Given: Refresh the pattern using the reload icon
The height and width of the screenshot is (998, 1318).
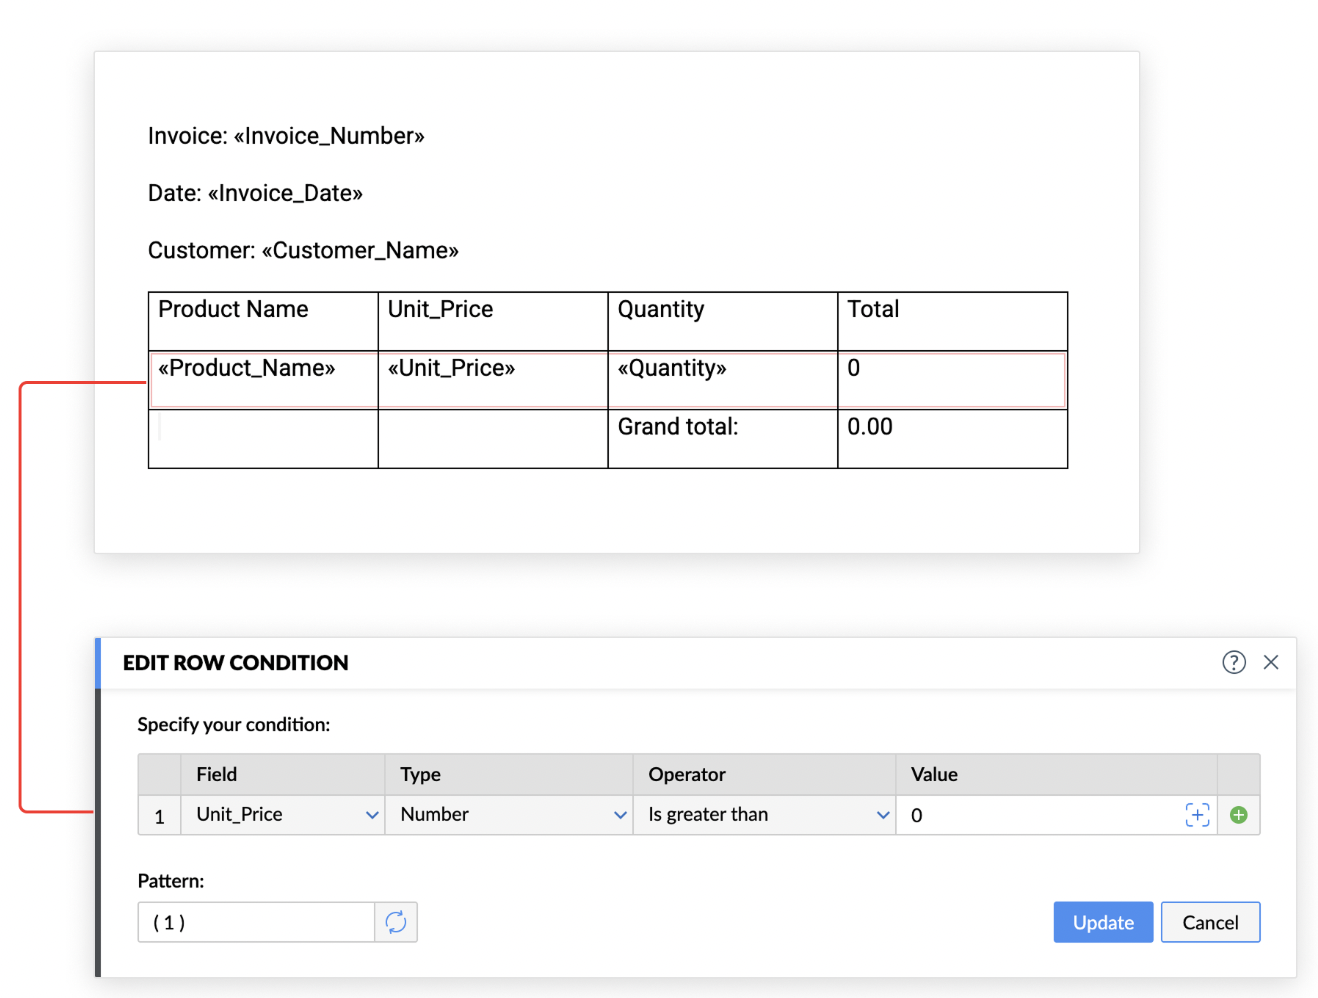Looking at the screenshot, I should [396, 922].
